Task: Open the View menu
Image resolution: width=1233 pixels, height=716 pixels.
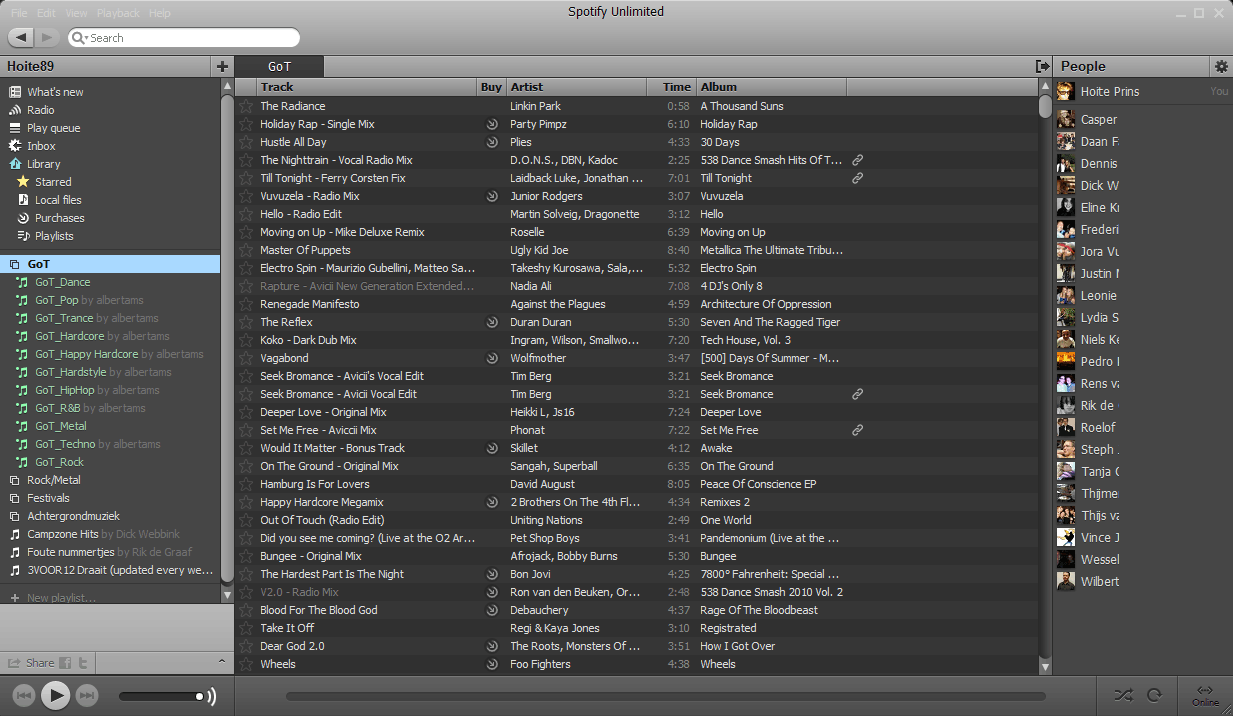Action: (76, 13)
